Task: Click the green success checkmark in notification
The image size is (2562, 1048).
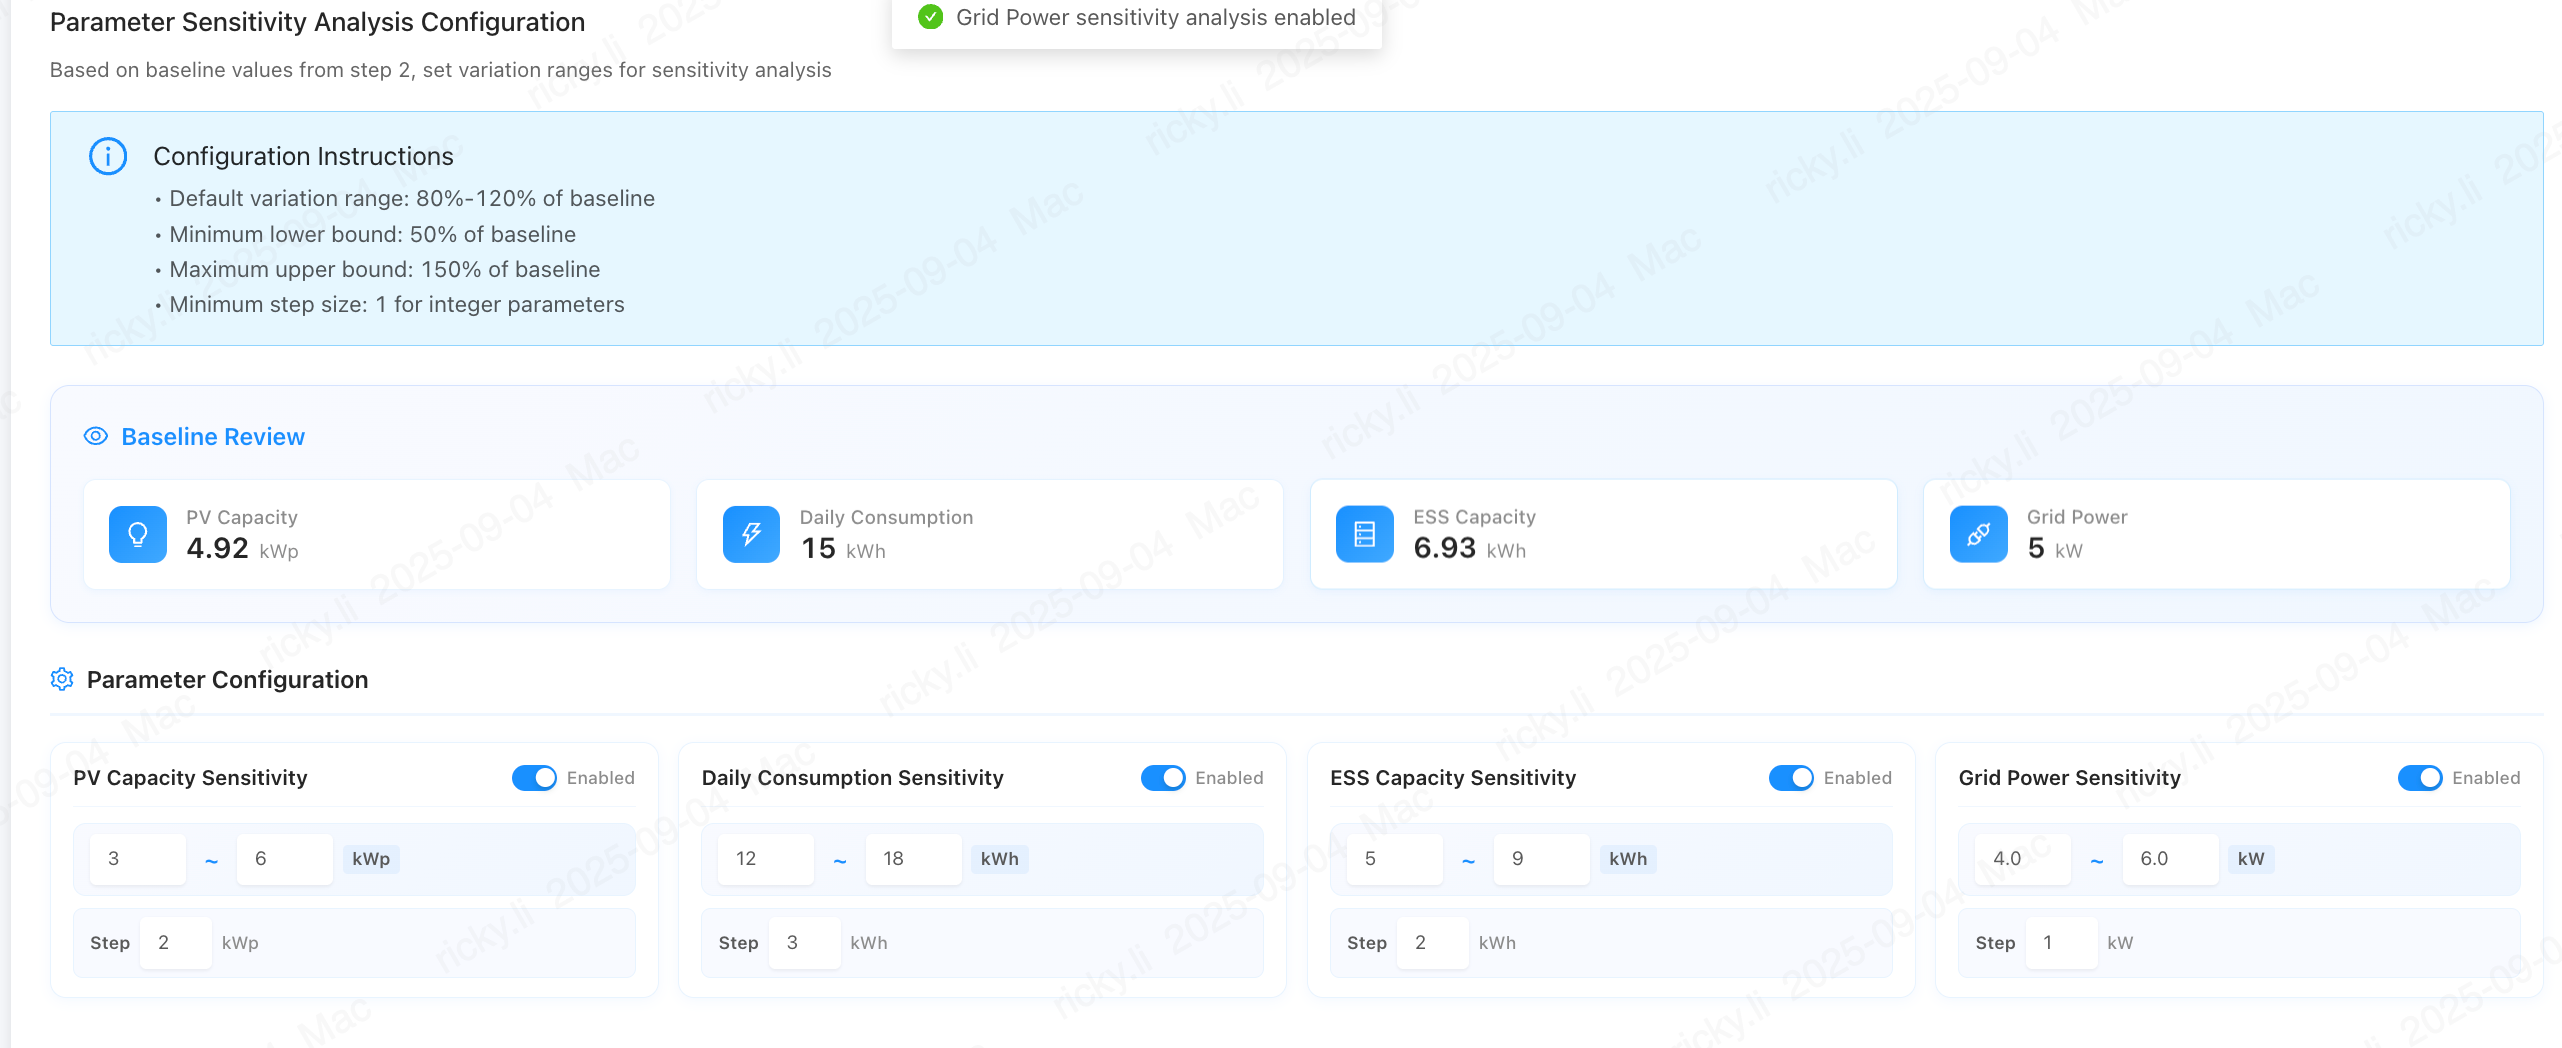Action: (x=931, y=17)
